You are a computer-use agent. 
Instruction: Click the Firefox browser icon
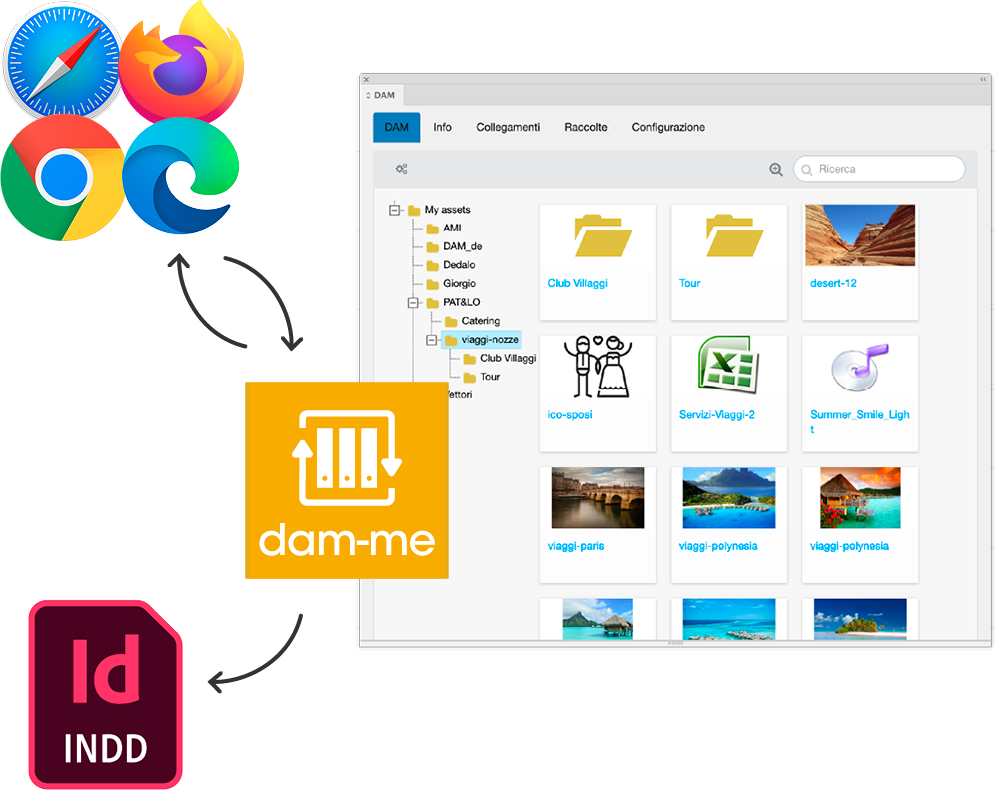[x=182, y=64]
